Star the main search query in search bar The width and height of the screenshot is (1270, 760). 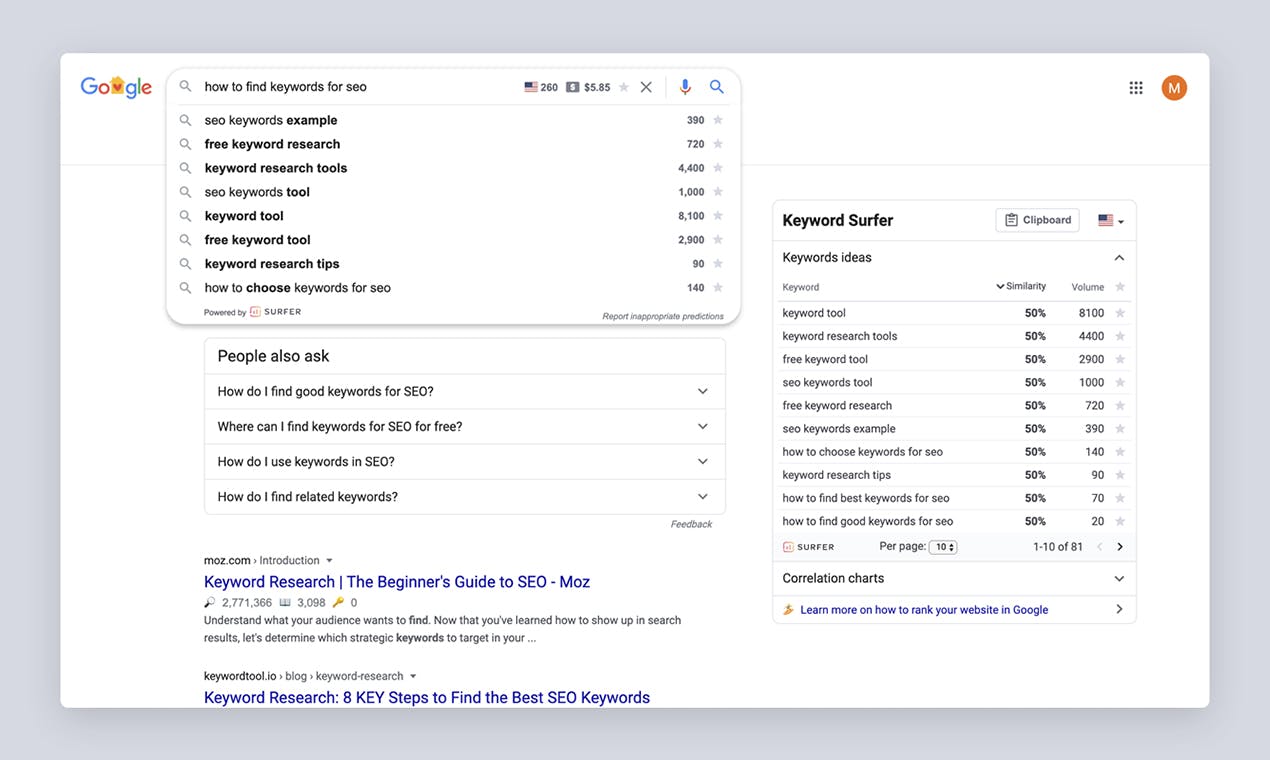pos(624,87)
